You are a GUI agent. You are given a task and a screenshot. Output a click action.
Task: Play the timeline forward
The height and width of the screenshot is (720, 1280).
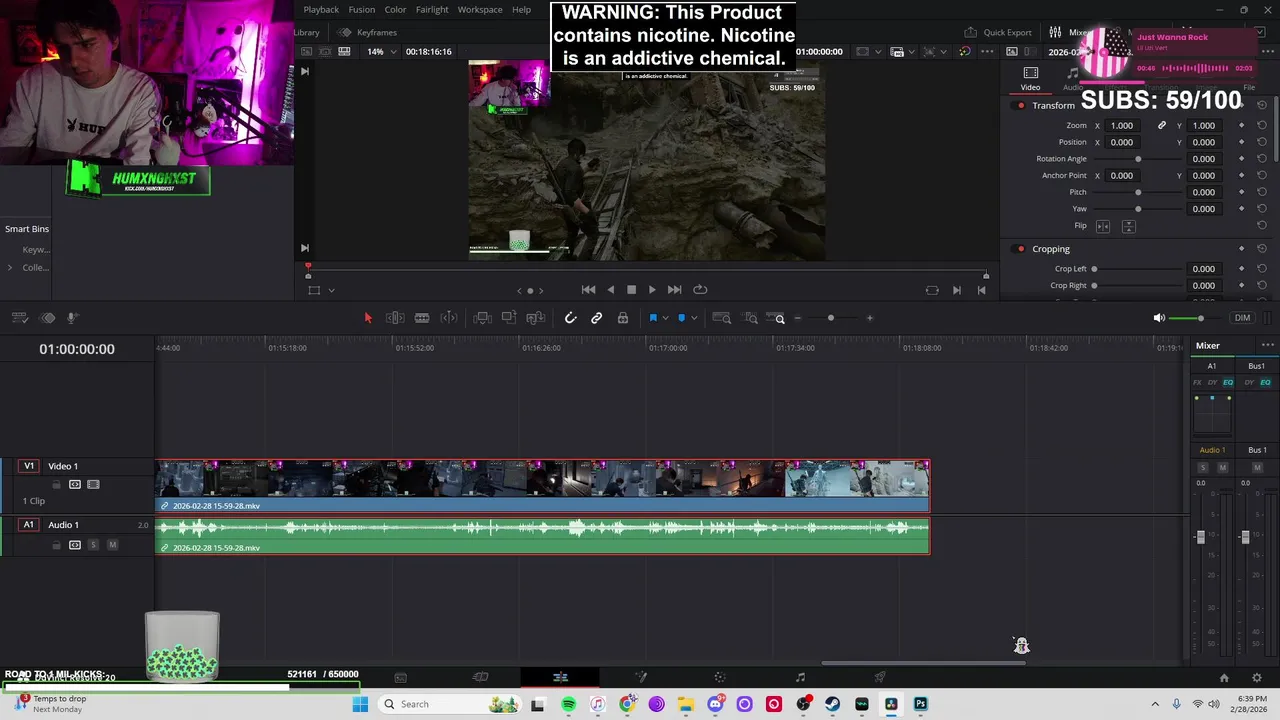652,290
